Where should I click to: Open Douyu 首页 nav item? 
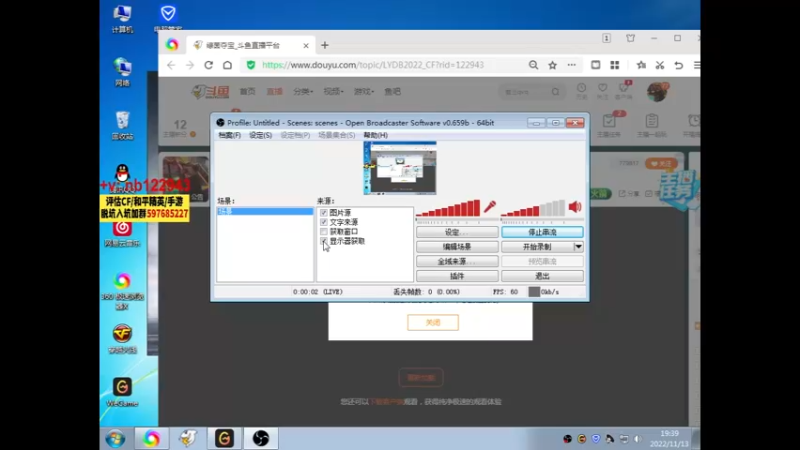pyautogui.click(x=247, y=92)
